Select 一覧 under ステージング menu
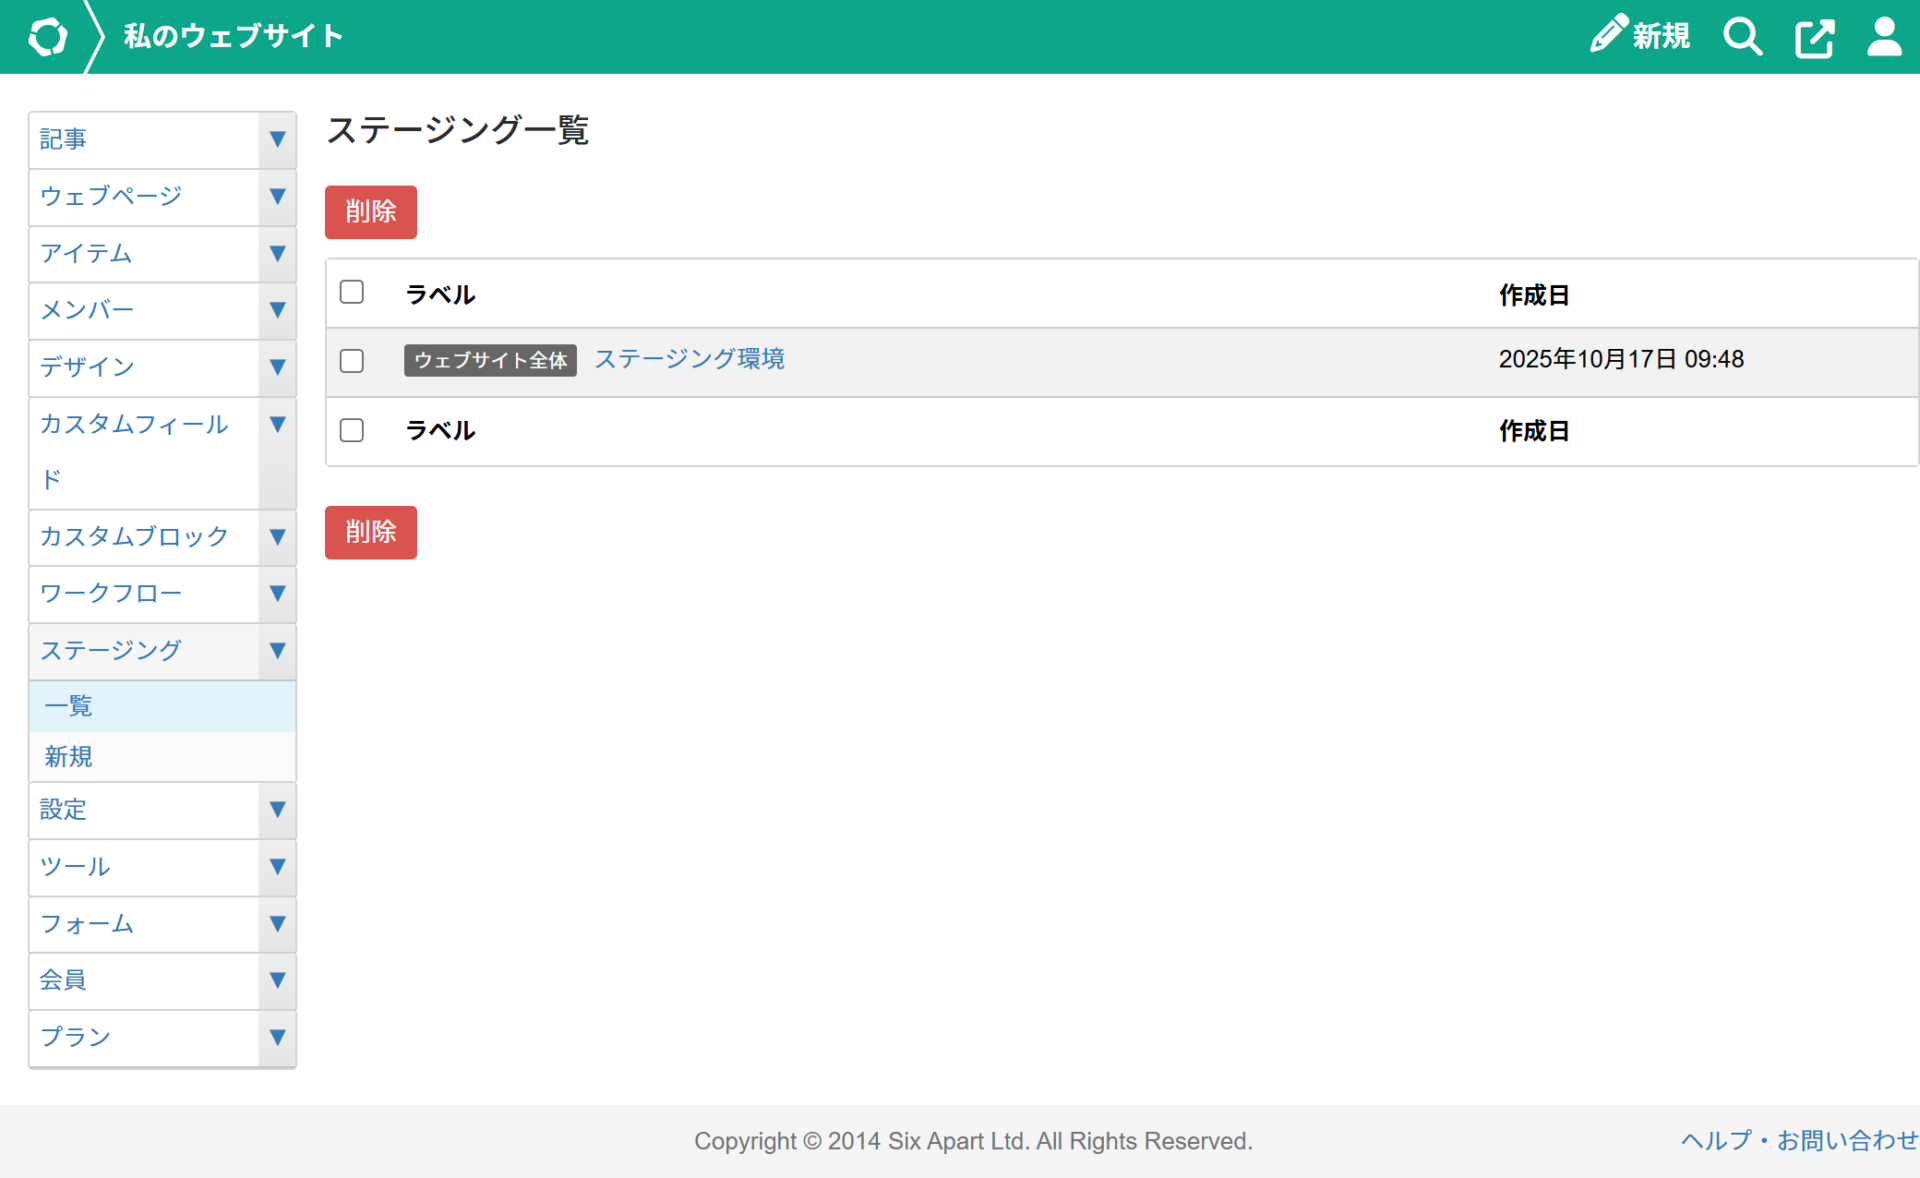Screen dimensions: 1920x1178 (x=69, y=706)
